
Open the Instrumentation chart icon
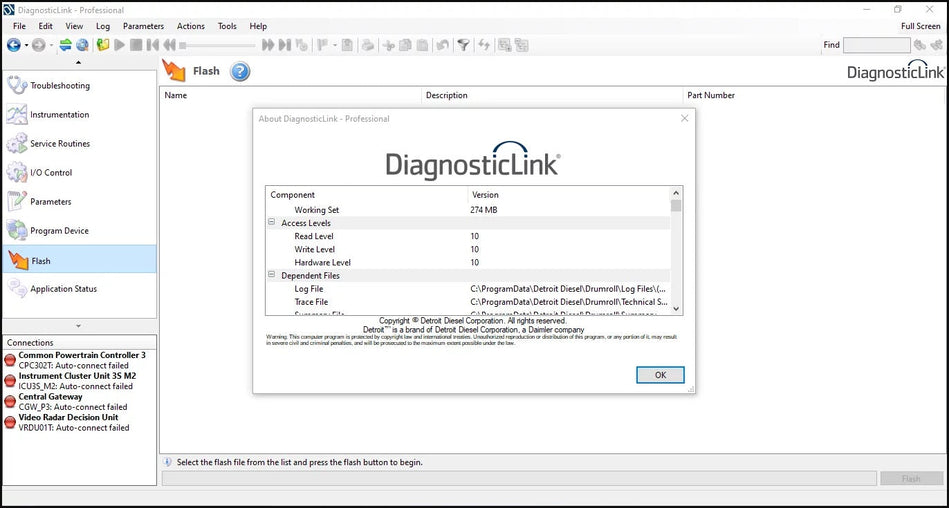tap(17, 115)
